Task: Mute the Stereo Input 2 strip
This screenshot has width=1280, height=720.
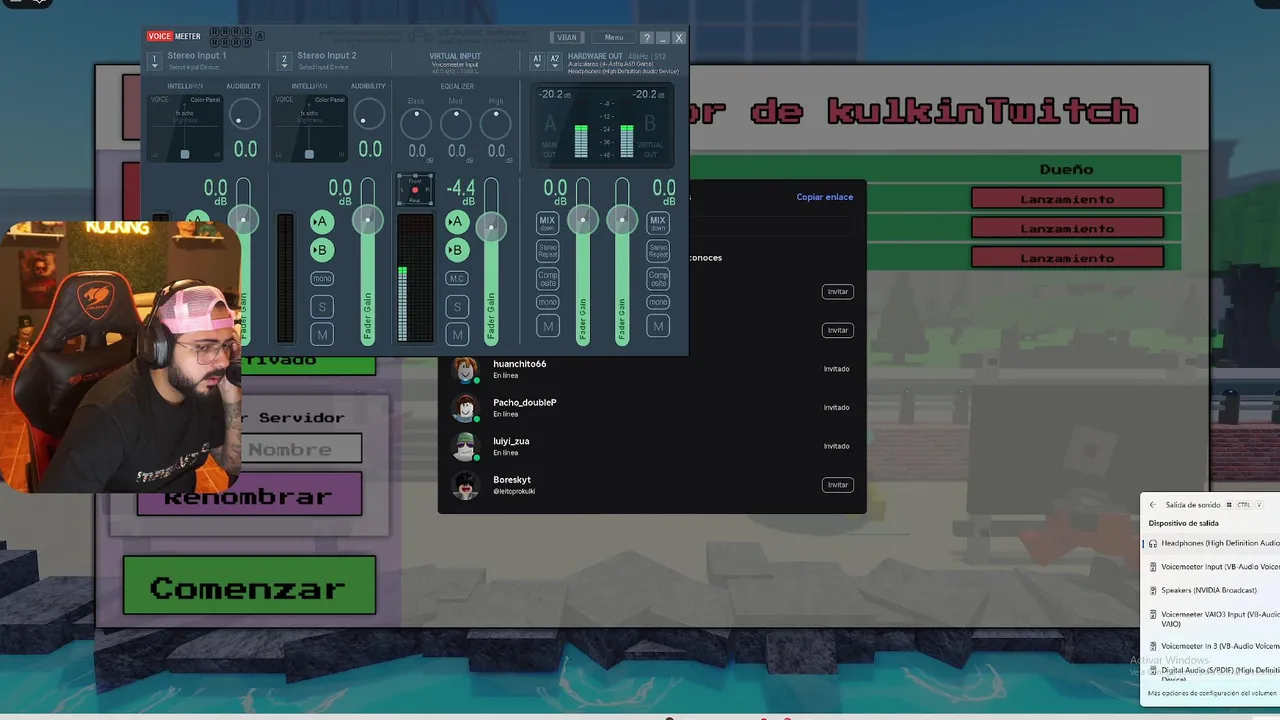Action: 322,334
